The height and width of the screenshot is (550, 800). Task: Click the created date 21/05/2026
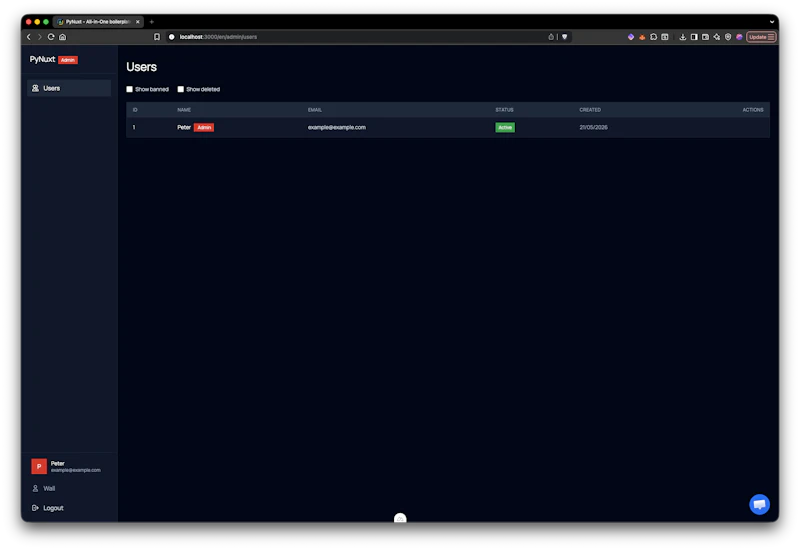(593, 128)
